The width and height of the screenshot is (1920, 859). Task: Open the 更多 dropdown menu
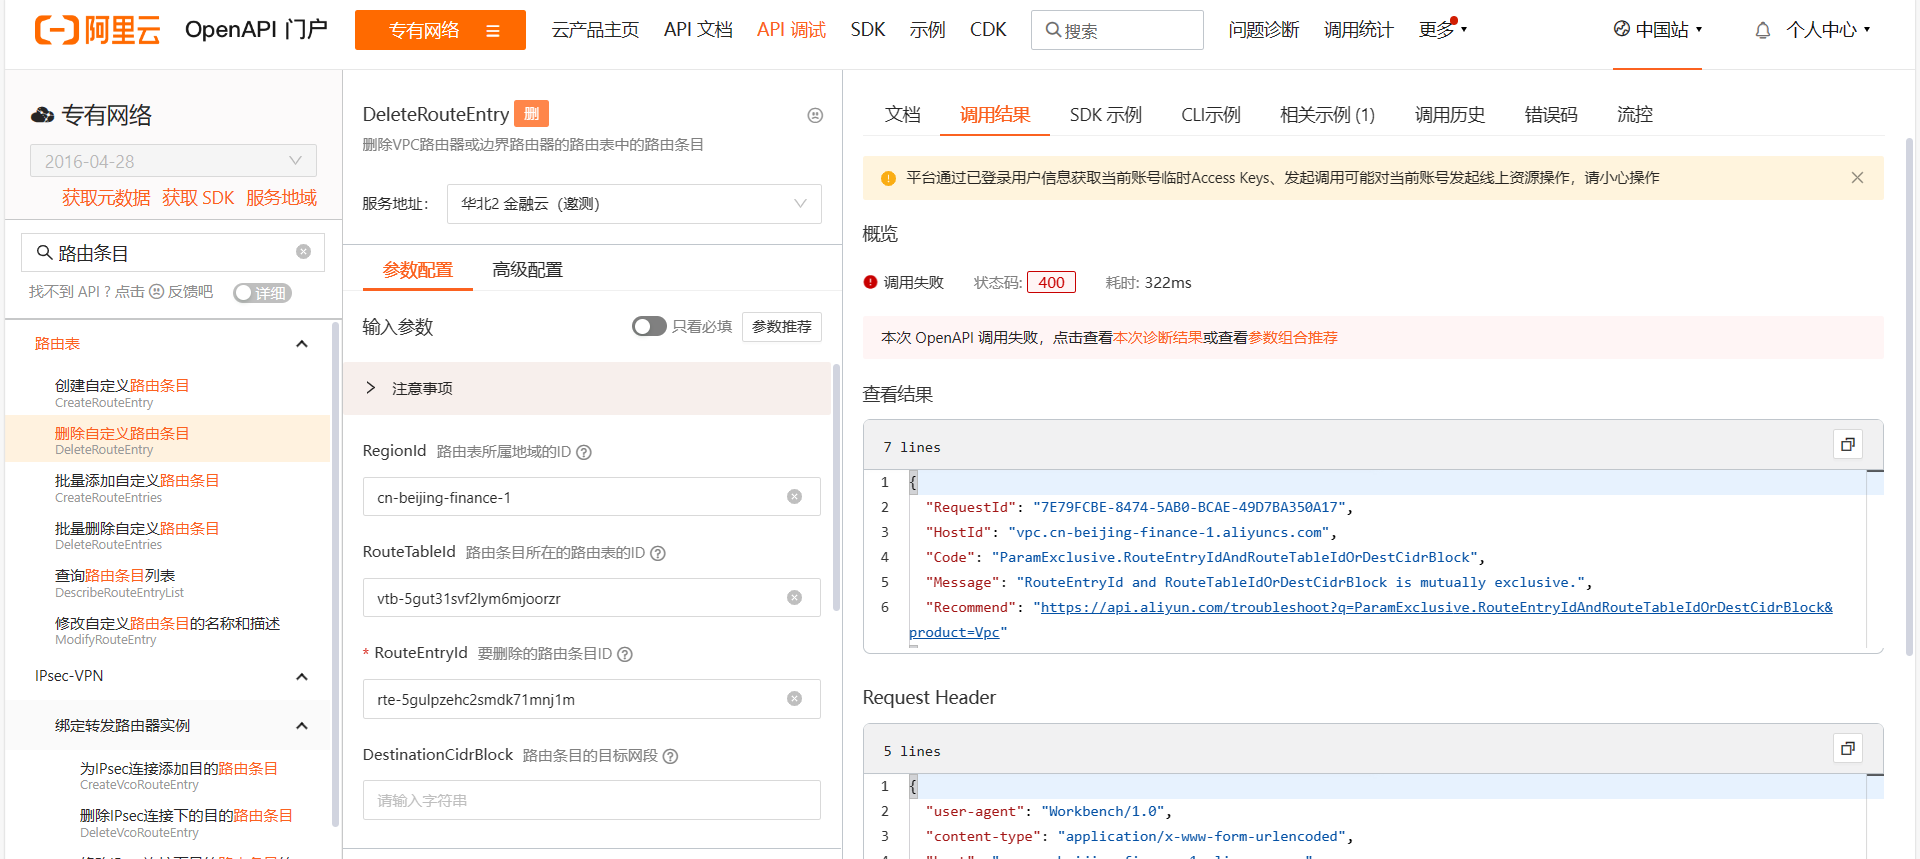(x=1442, y=30)
